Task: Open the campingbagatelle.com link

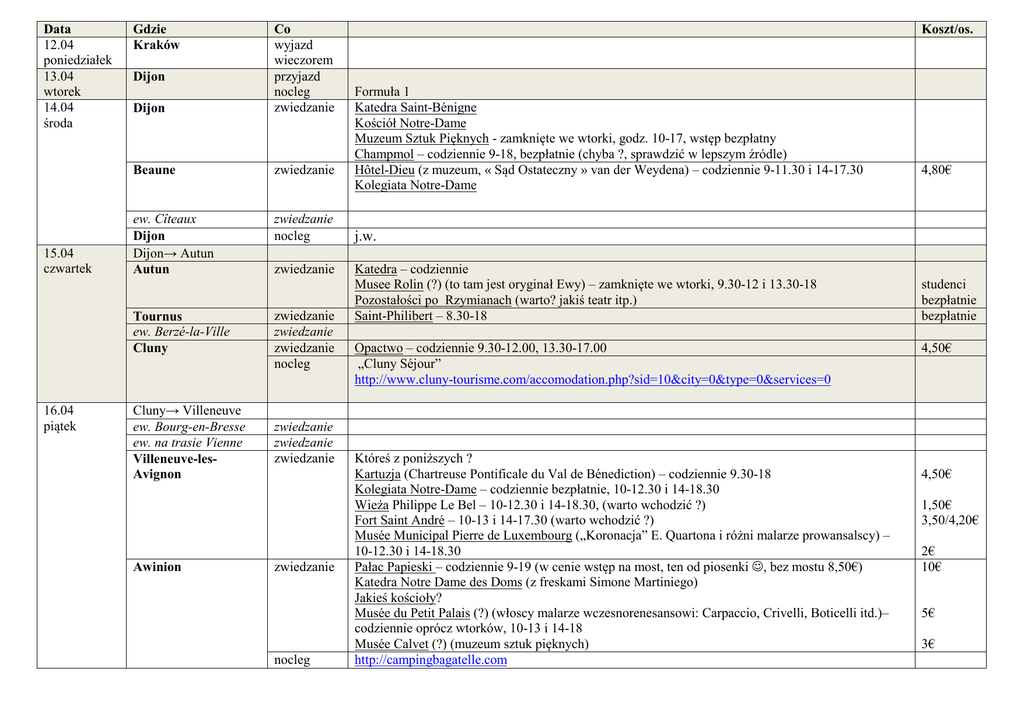Action: [430, 660]
